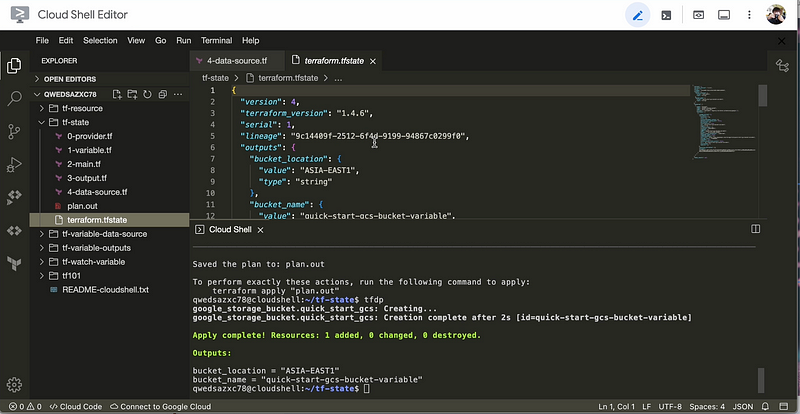The image size is (800, 414).
Task: Open the Terraform extension icon
Action: coord(14,264)
